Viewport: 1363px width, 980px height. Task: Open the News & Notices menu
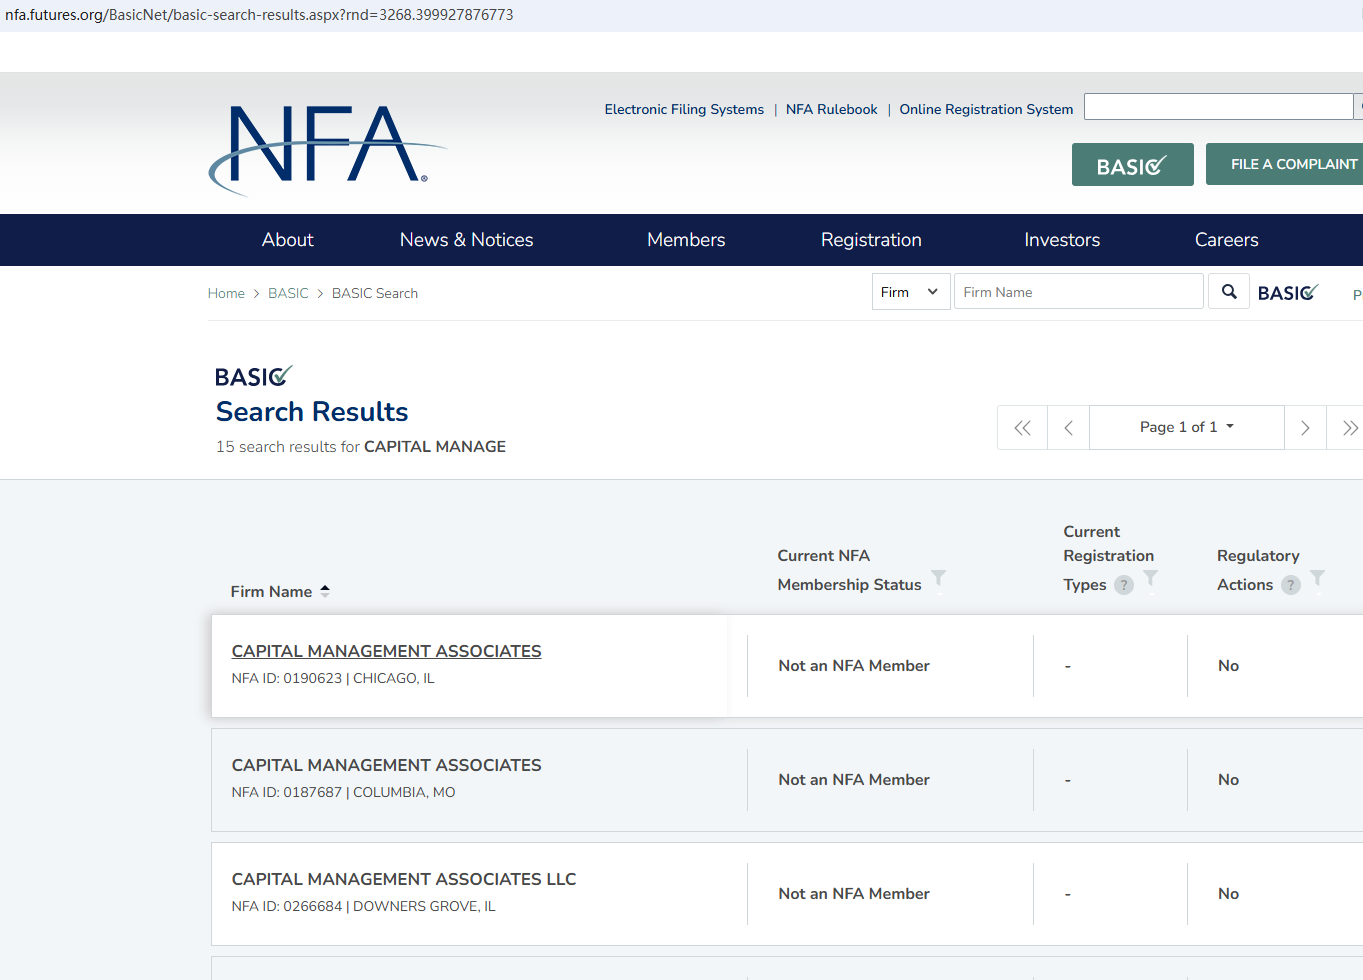coord(466,240)
